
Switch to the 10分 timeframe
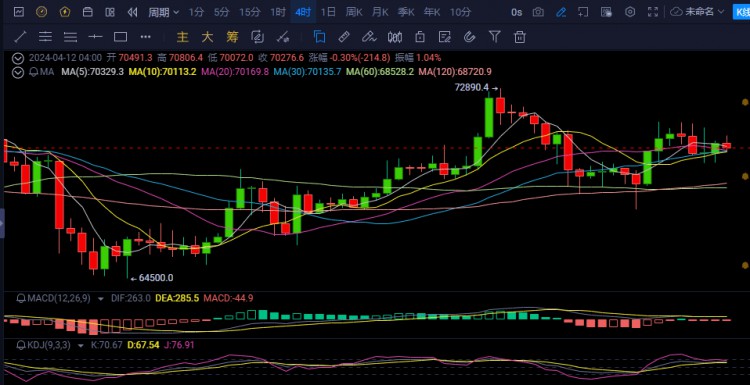460,12
